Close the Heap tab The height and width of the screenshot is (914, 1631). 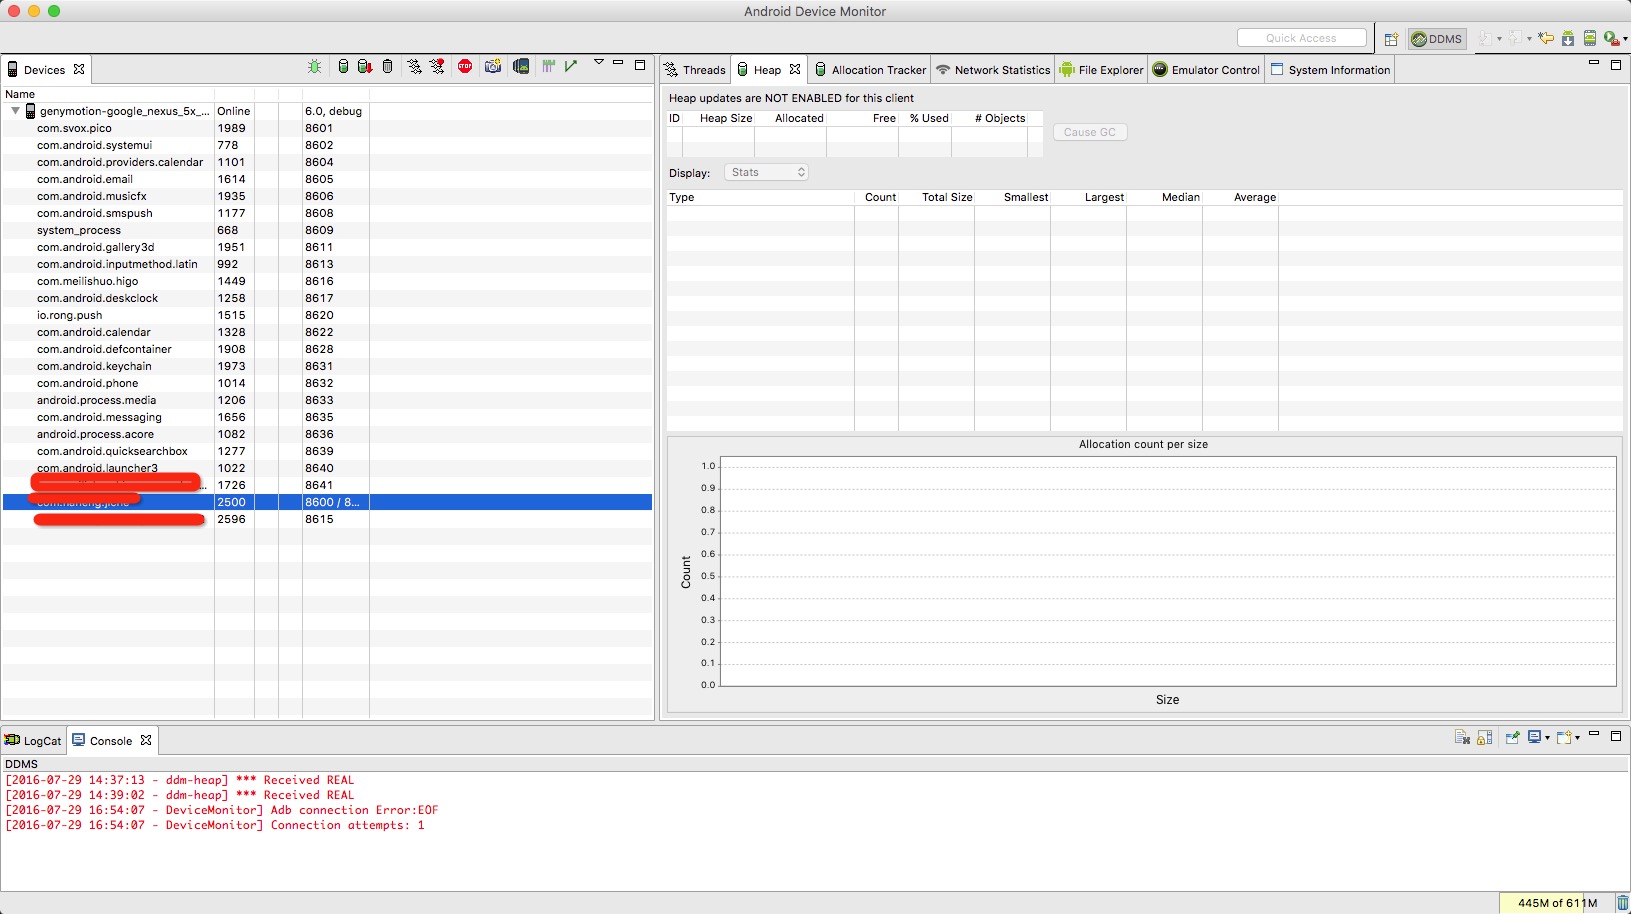pyautogui.click(x=795, y=69)
